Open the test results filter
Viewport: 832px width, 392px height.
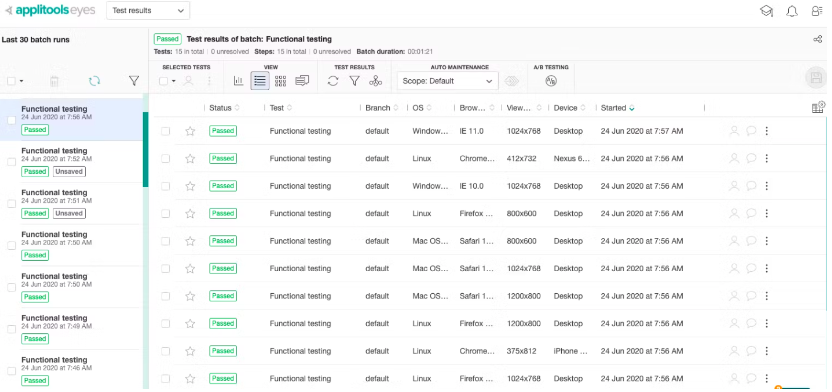354,81
